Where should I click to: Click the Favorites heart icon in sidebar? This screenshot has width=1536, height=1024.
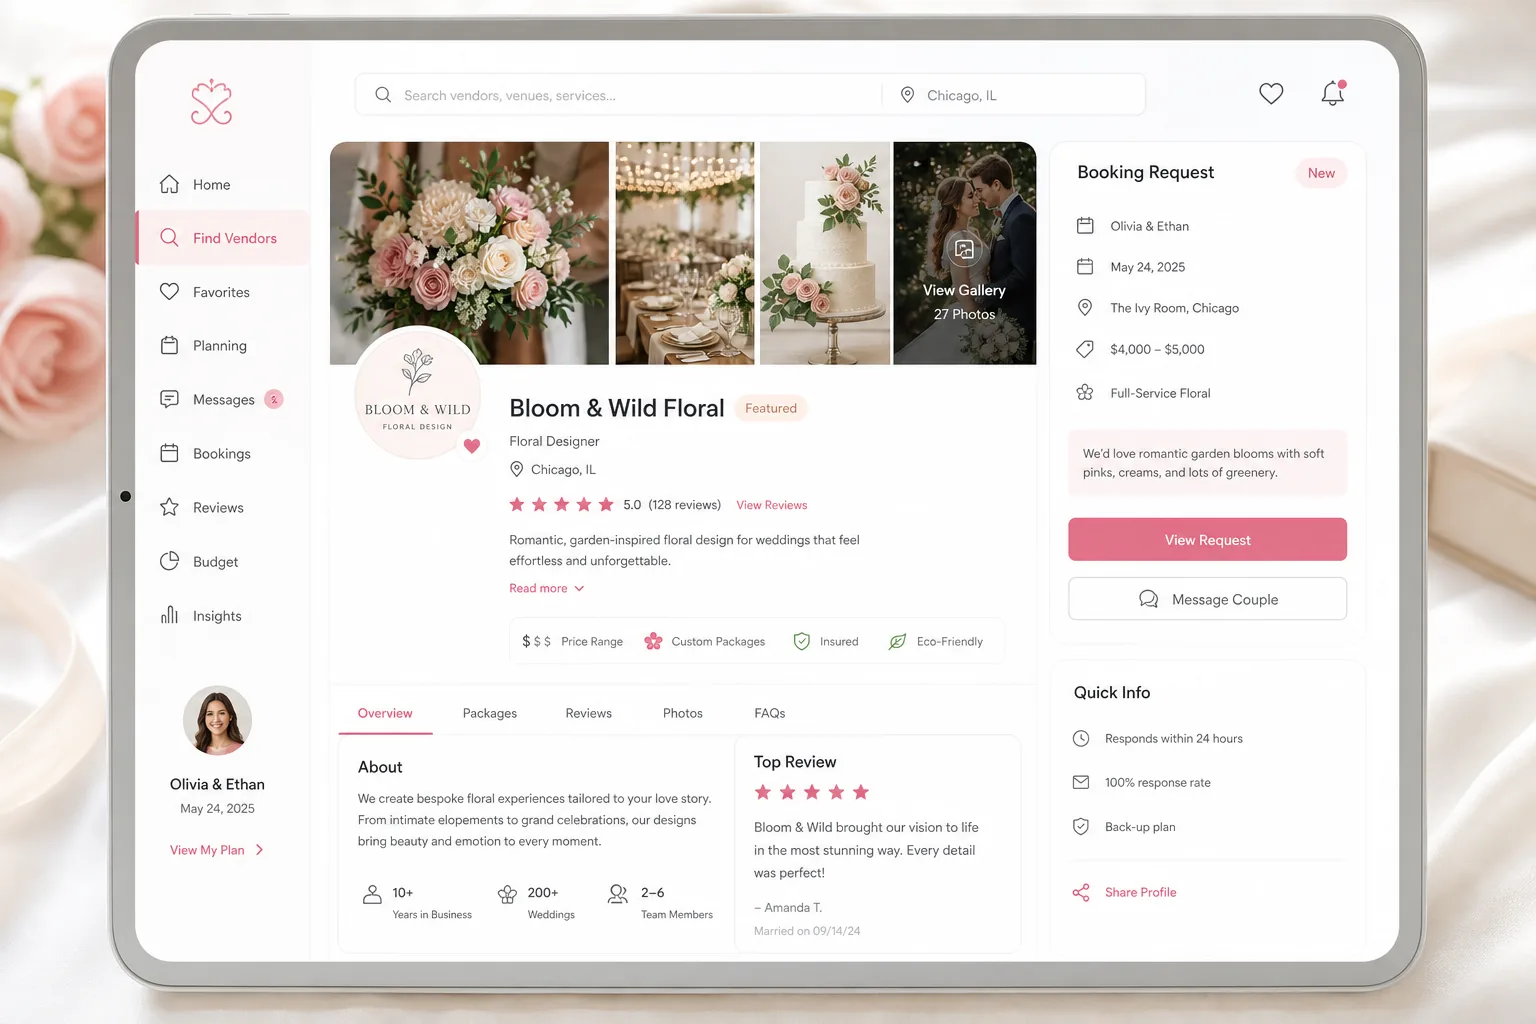click(170, 292)
